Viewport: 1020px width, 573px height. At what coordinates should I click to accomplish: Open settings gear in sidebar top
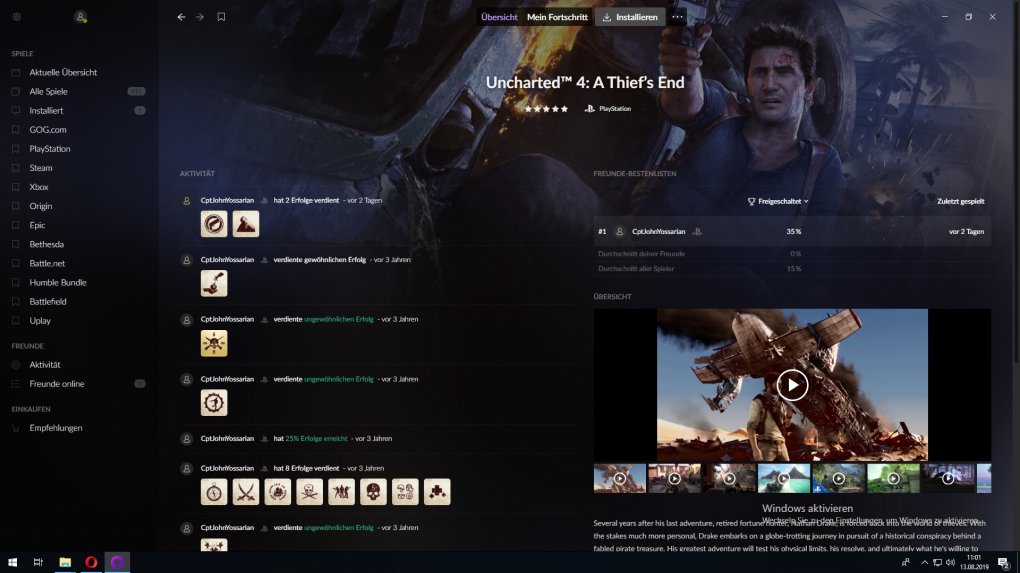pos(16,17)
